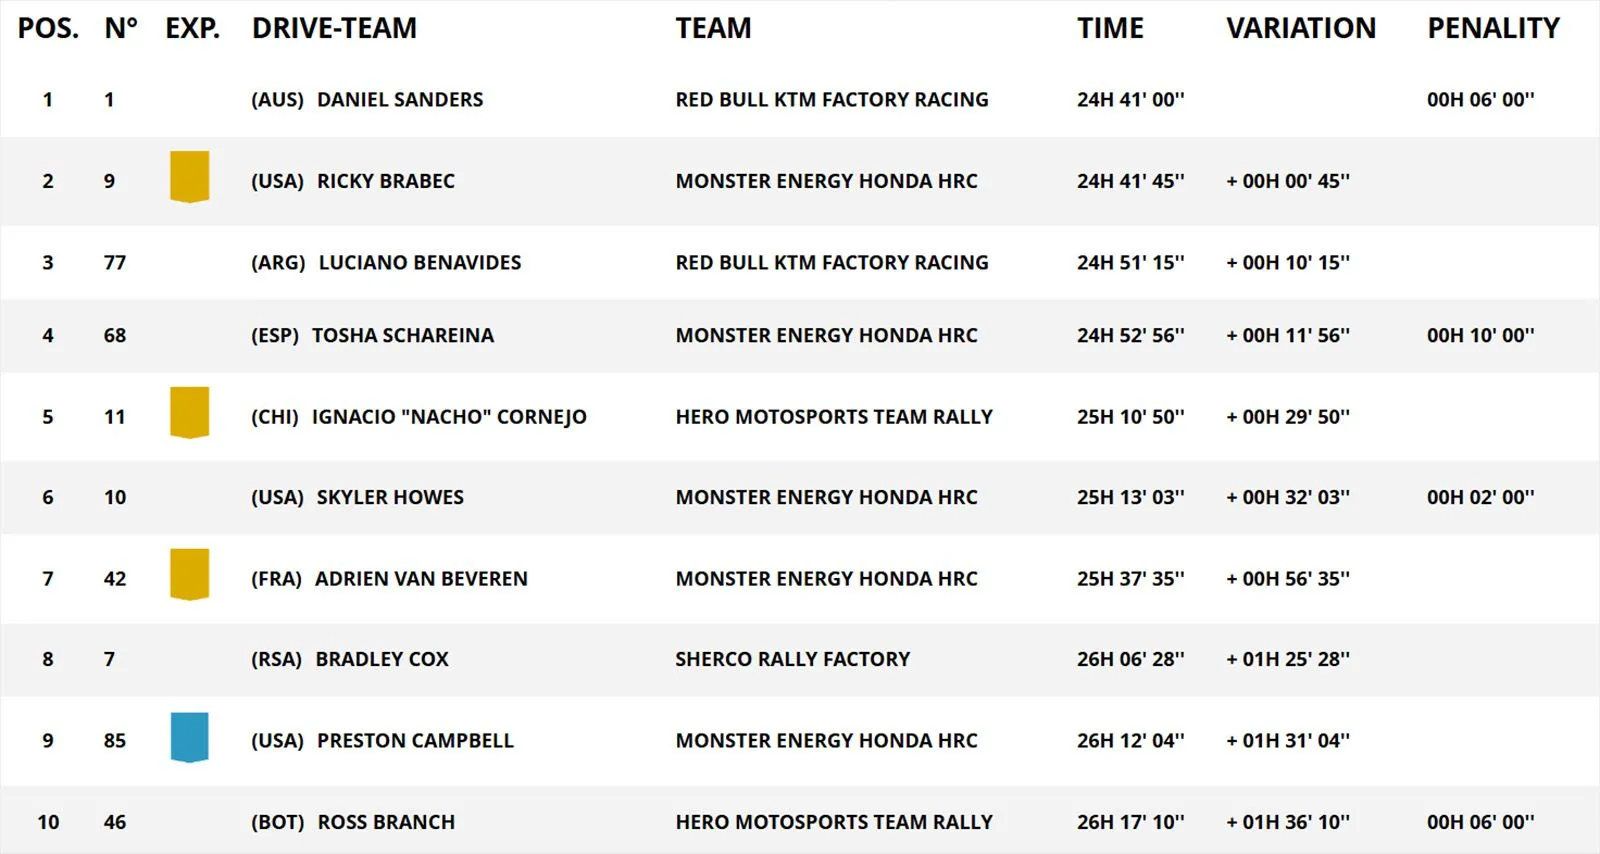Click the PENALITY column header
Viewport: 1600px width, 854px height.
click(1493, 28)
